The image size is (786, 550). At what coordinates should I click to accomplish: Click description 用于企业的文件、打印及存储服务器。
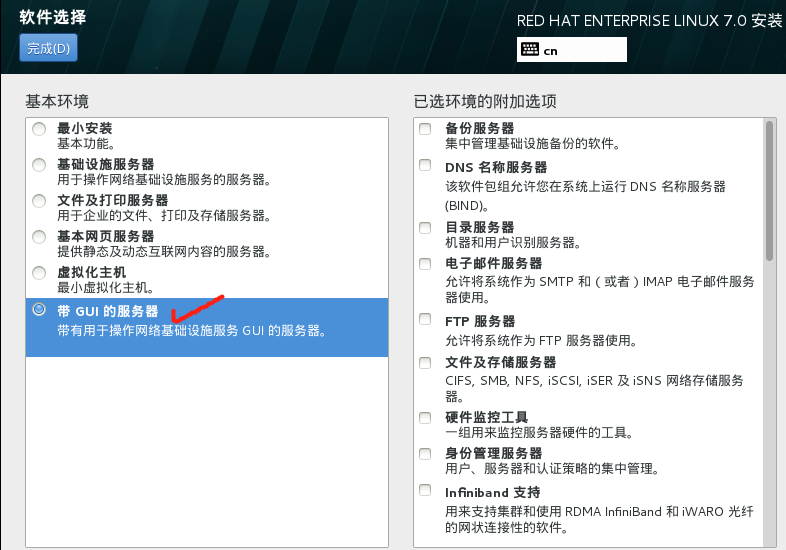[164, 216]
